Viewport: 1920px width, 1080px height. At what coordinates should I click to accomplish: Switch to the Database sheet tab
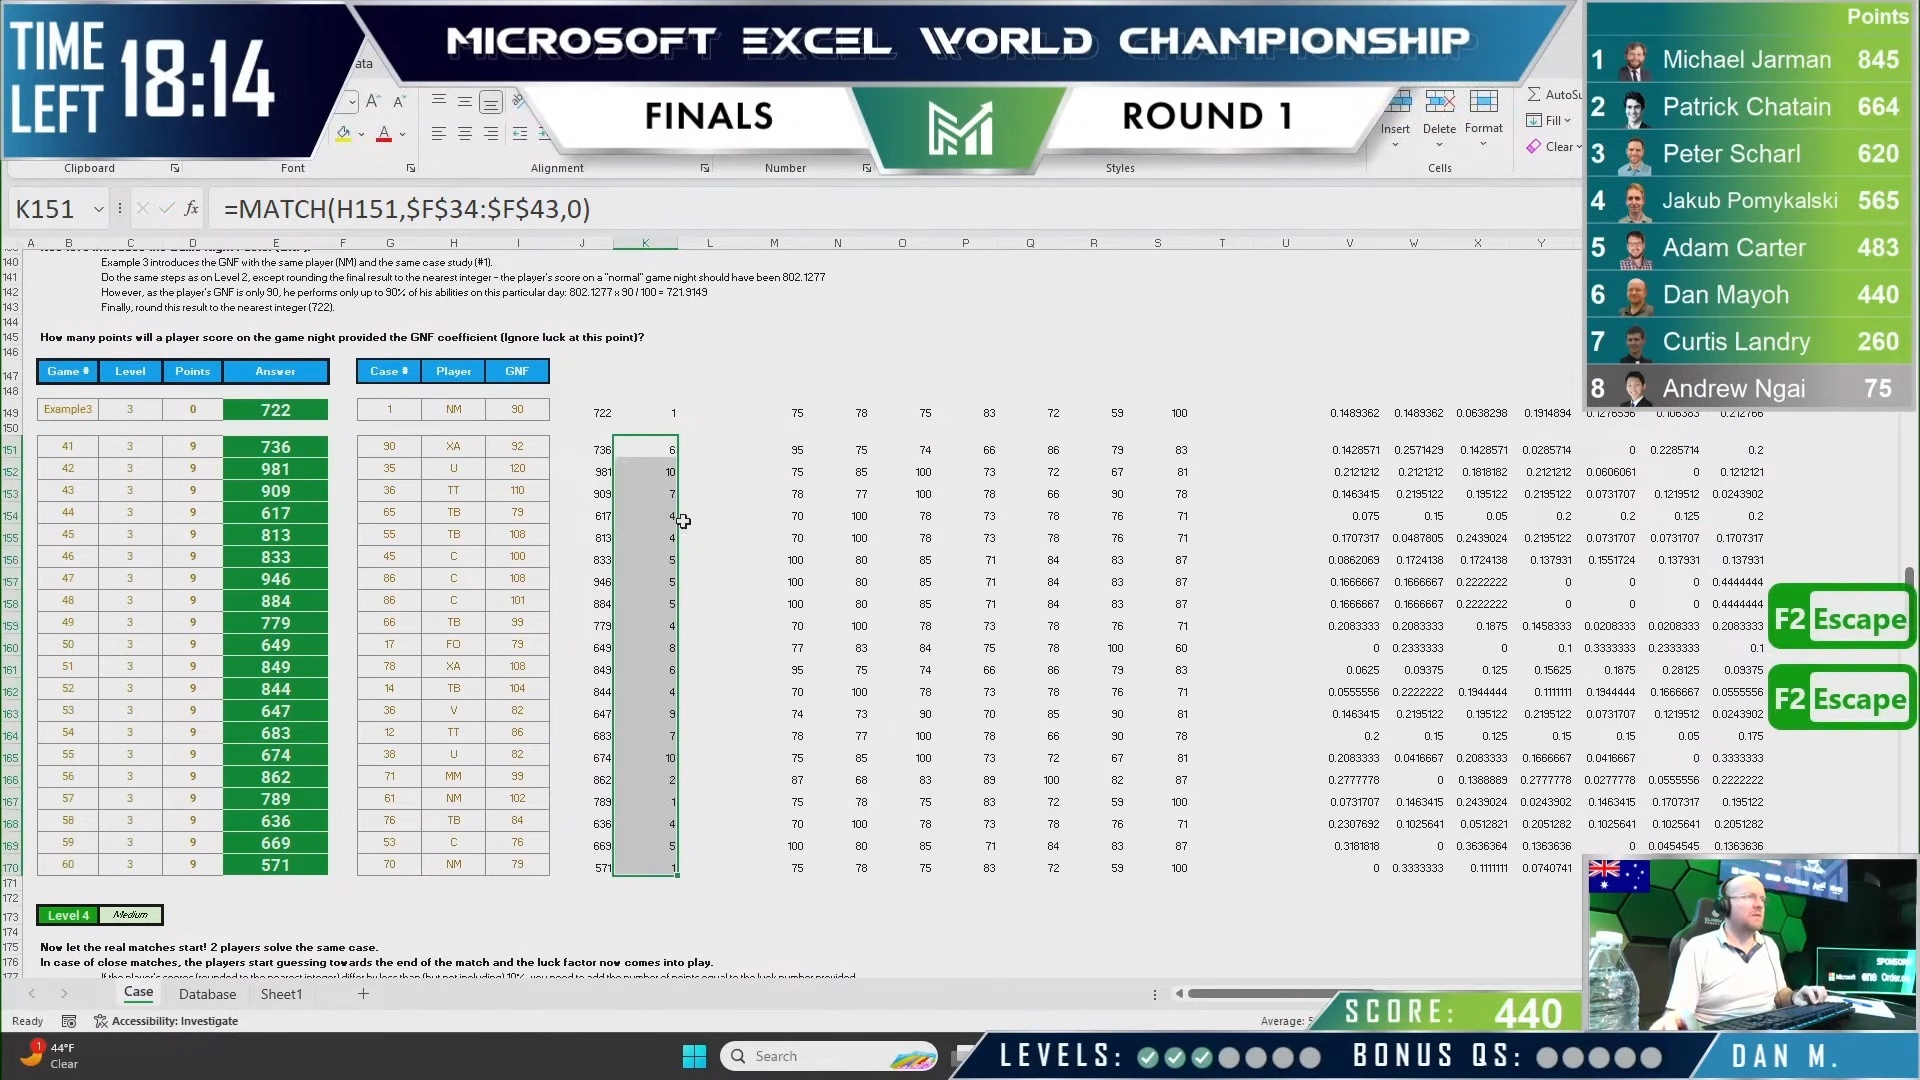tap(207, 993)
